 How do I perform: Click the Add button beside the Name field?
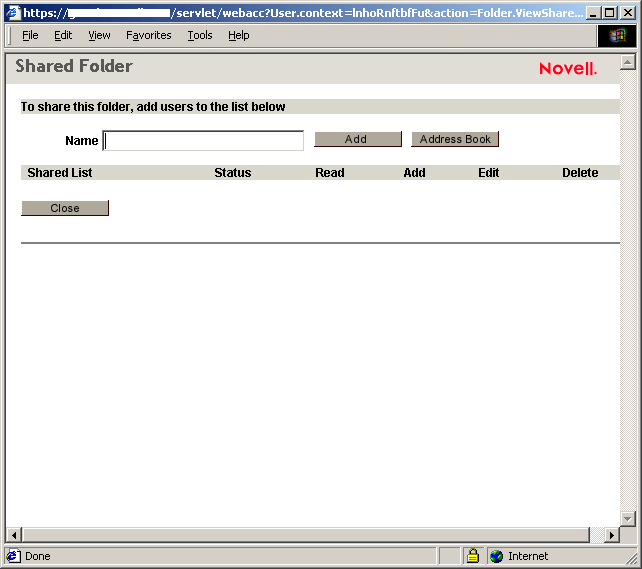pos(358,139)
